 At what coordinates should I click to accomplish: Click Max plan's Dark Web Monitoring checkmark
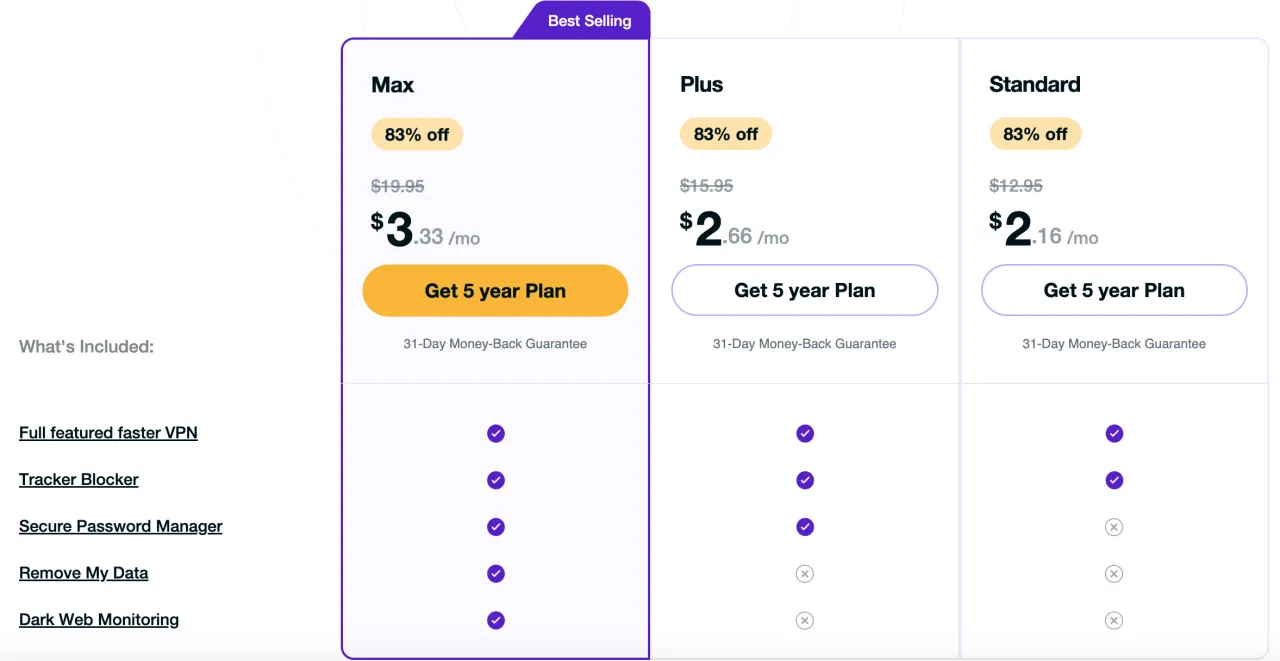(x=495, y=620)
